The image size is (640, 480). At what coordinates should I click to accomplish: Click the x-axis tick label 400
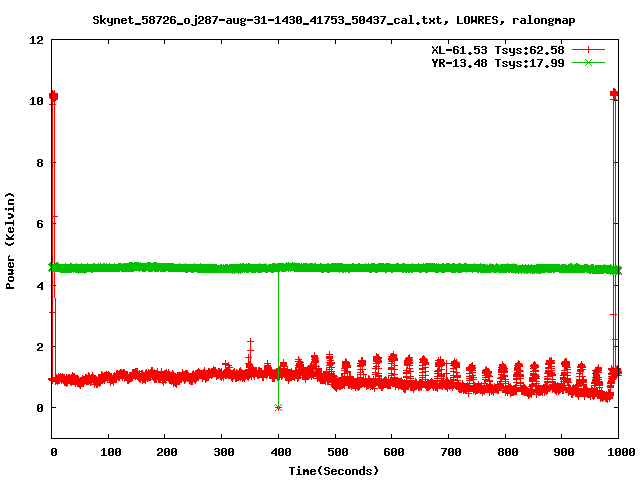[x=280, y=452]
